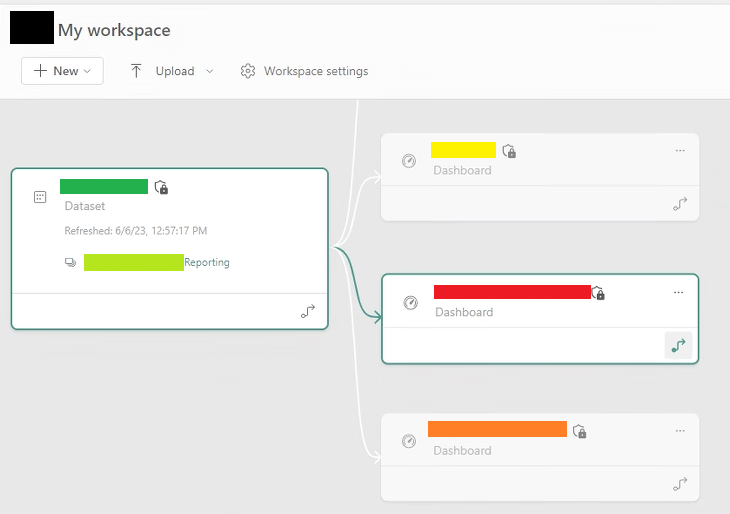Click sensitivity shield on yellow-titled Dashboard
This screenshot has height=514, width=730.
coord(509,151)
